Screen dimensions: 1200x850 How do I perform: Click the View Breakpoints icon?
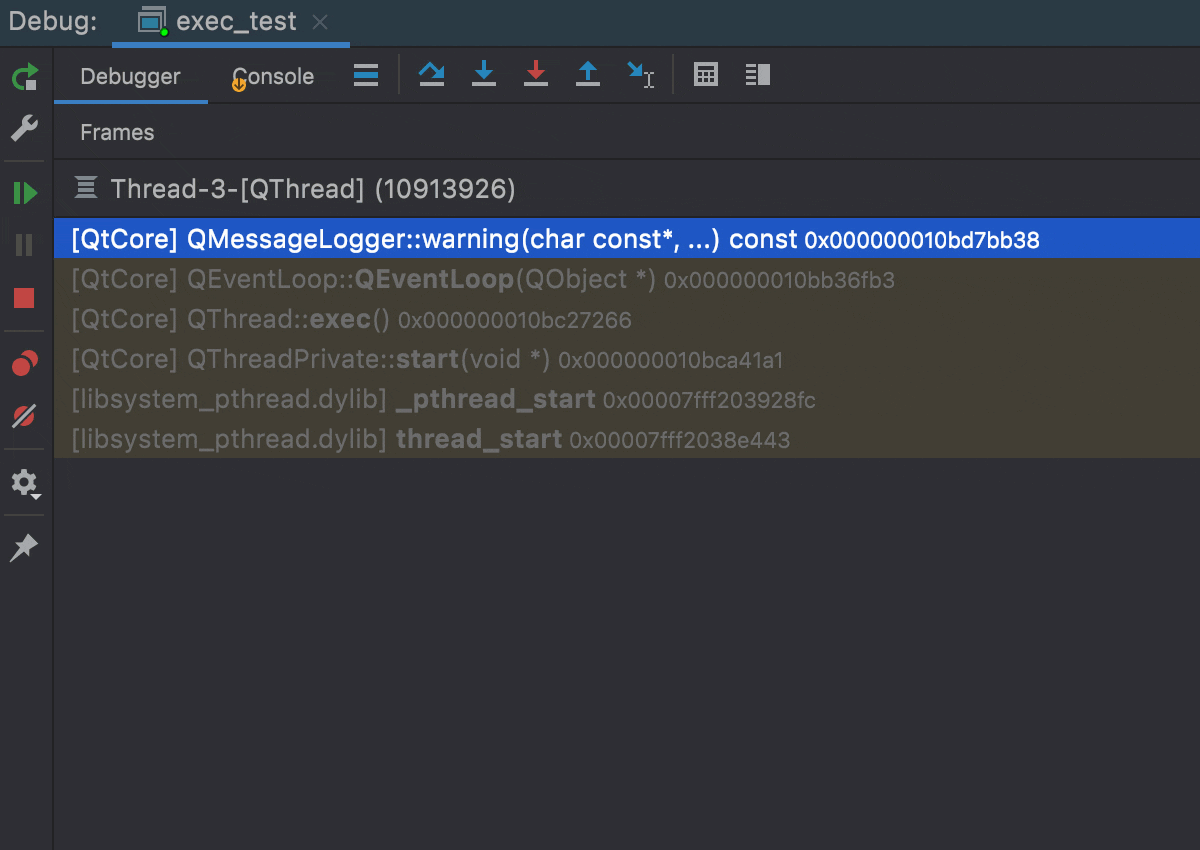[x=22, y=363]
